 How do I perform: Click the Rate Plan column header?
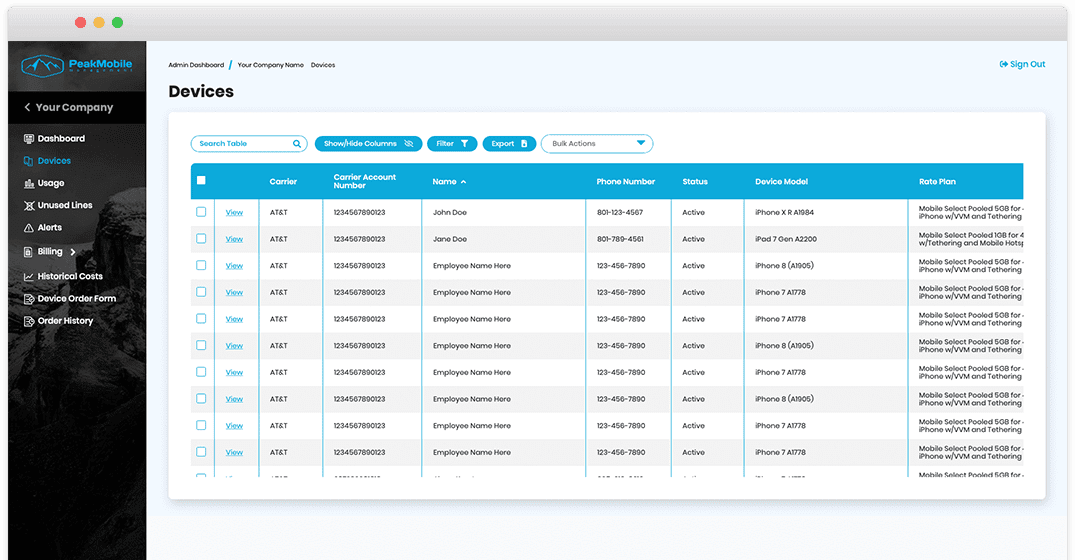pos(937,182)
